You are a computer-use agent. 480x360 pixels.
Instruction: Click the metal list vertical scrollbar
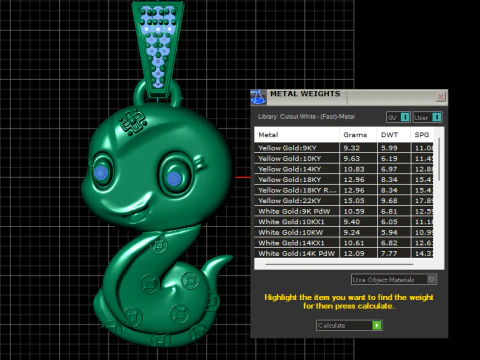(x=439, y=159)
